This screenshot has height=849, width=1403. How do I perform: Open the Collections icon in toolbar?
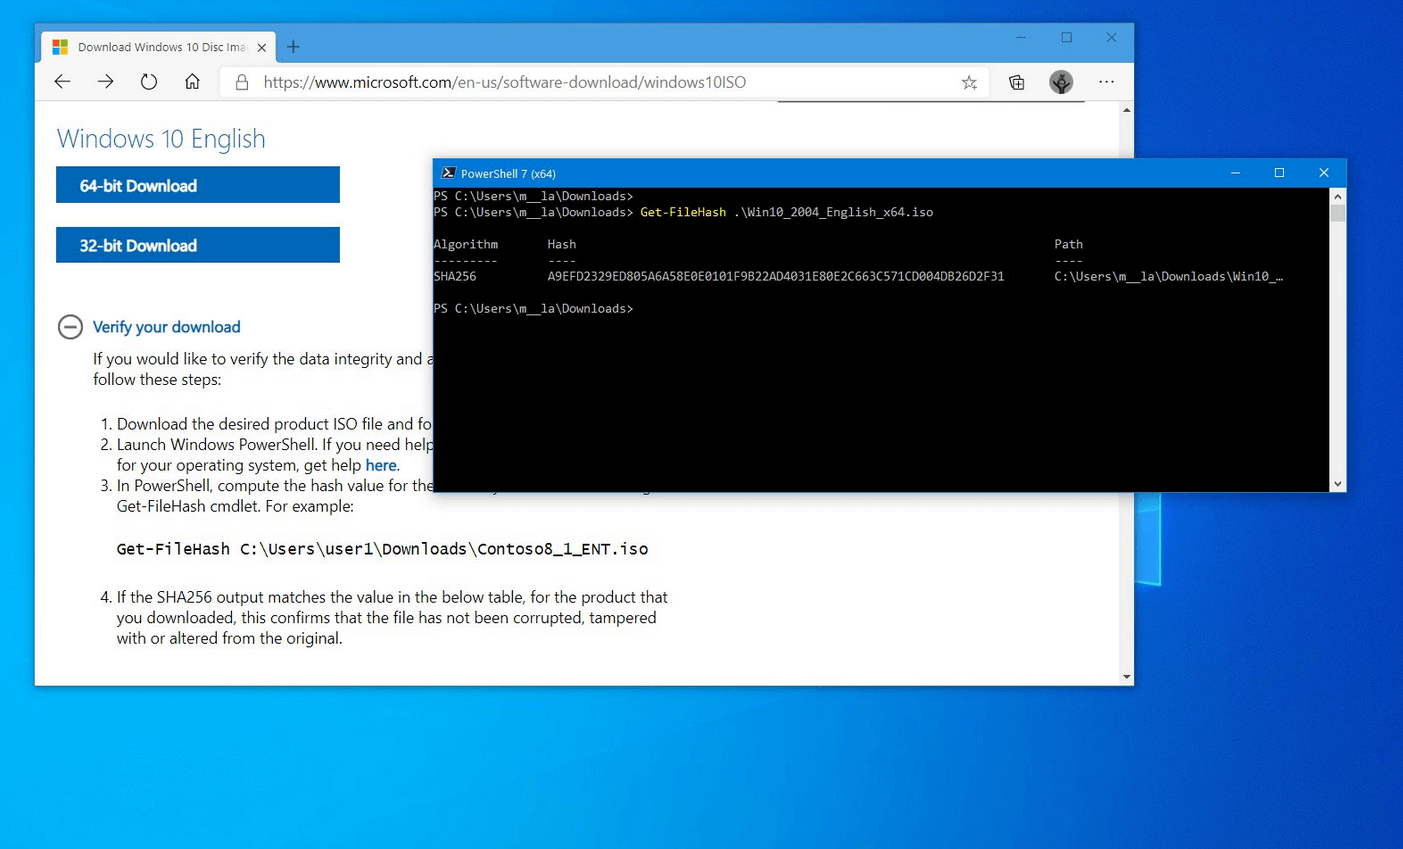point(1016,83)
